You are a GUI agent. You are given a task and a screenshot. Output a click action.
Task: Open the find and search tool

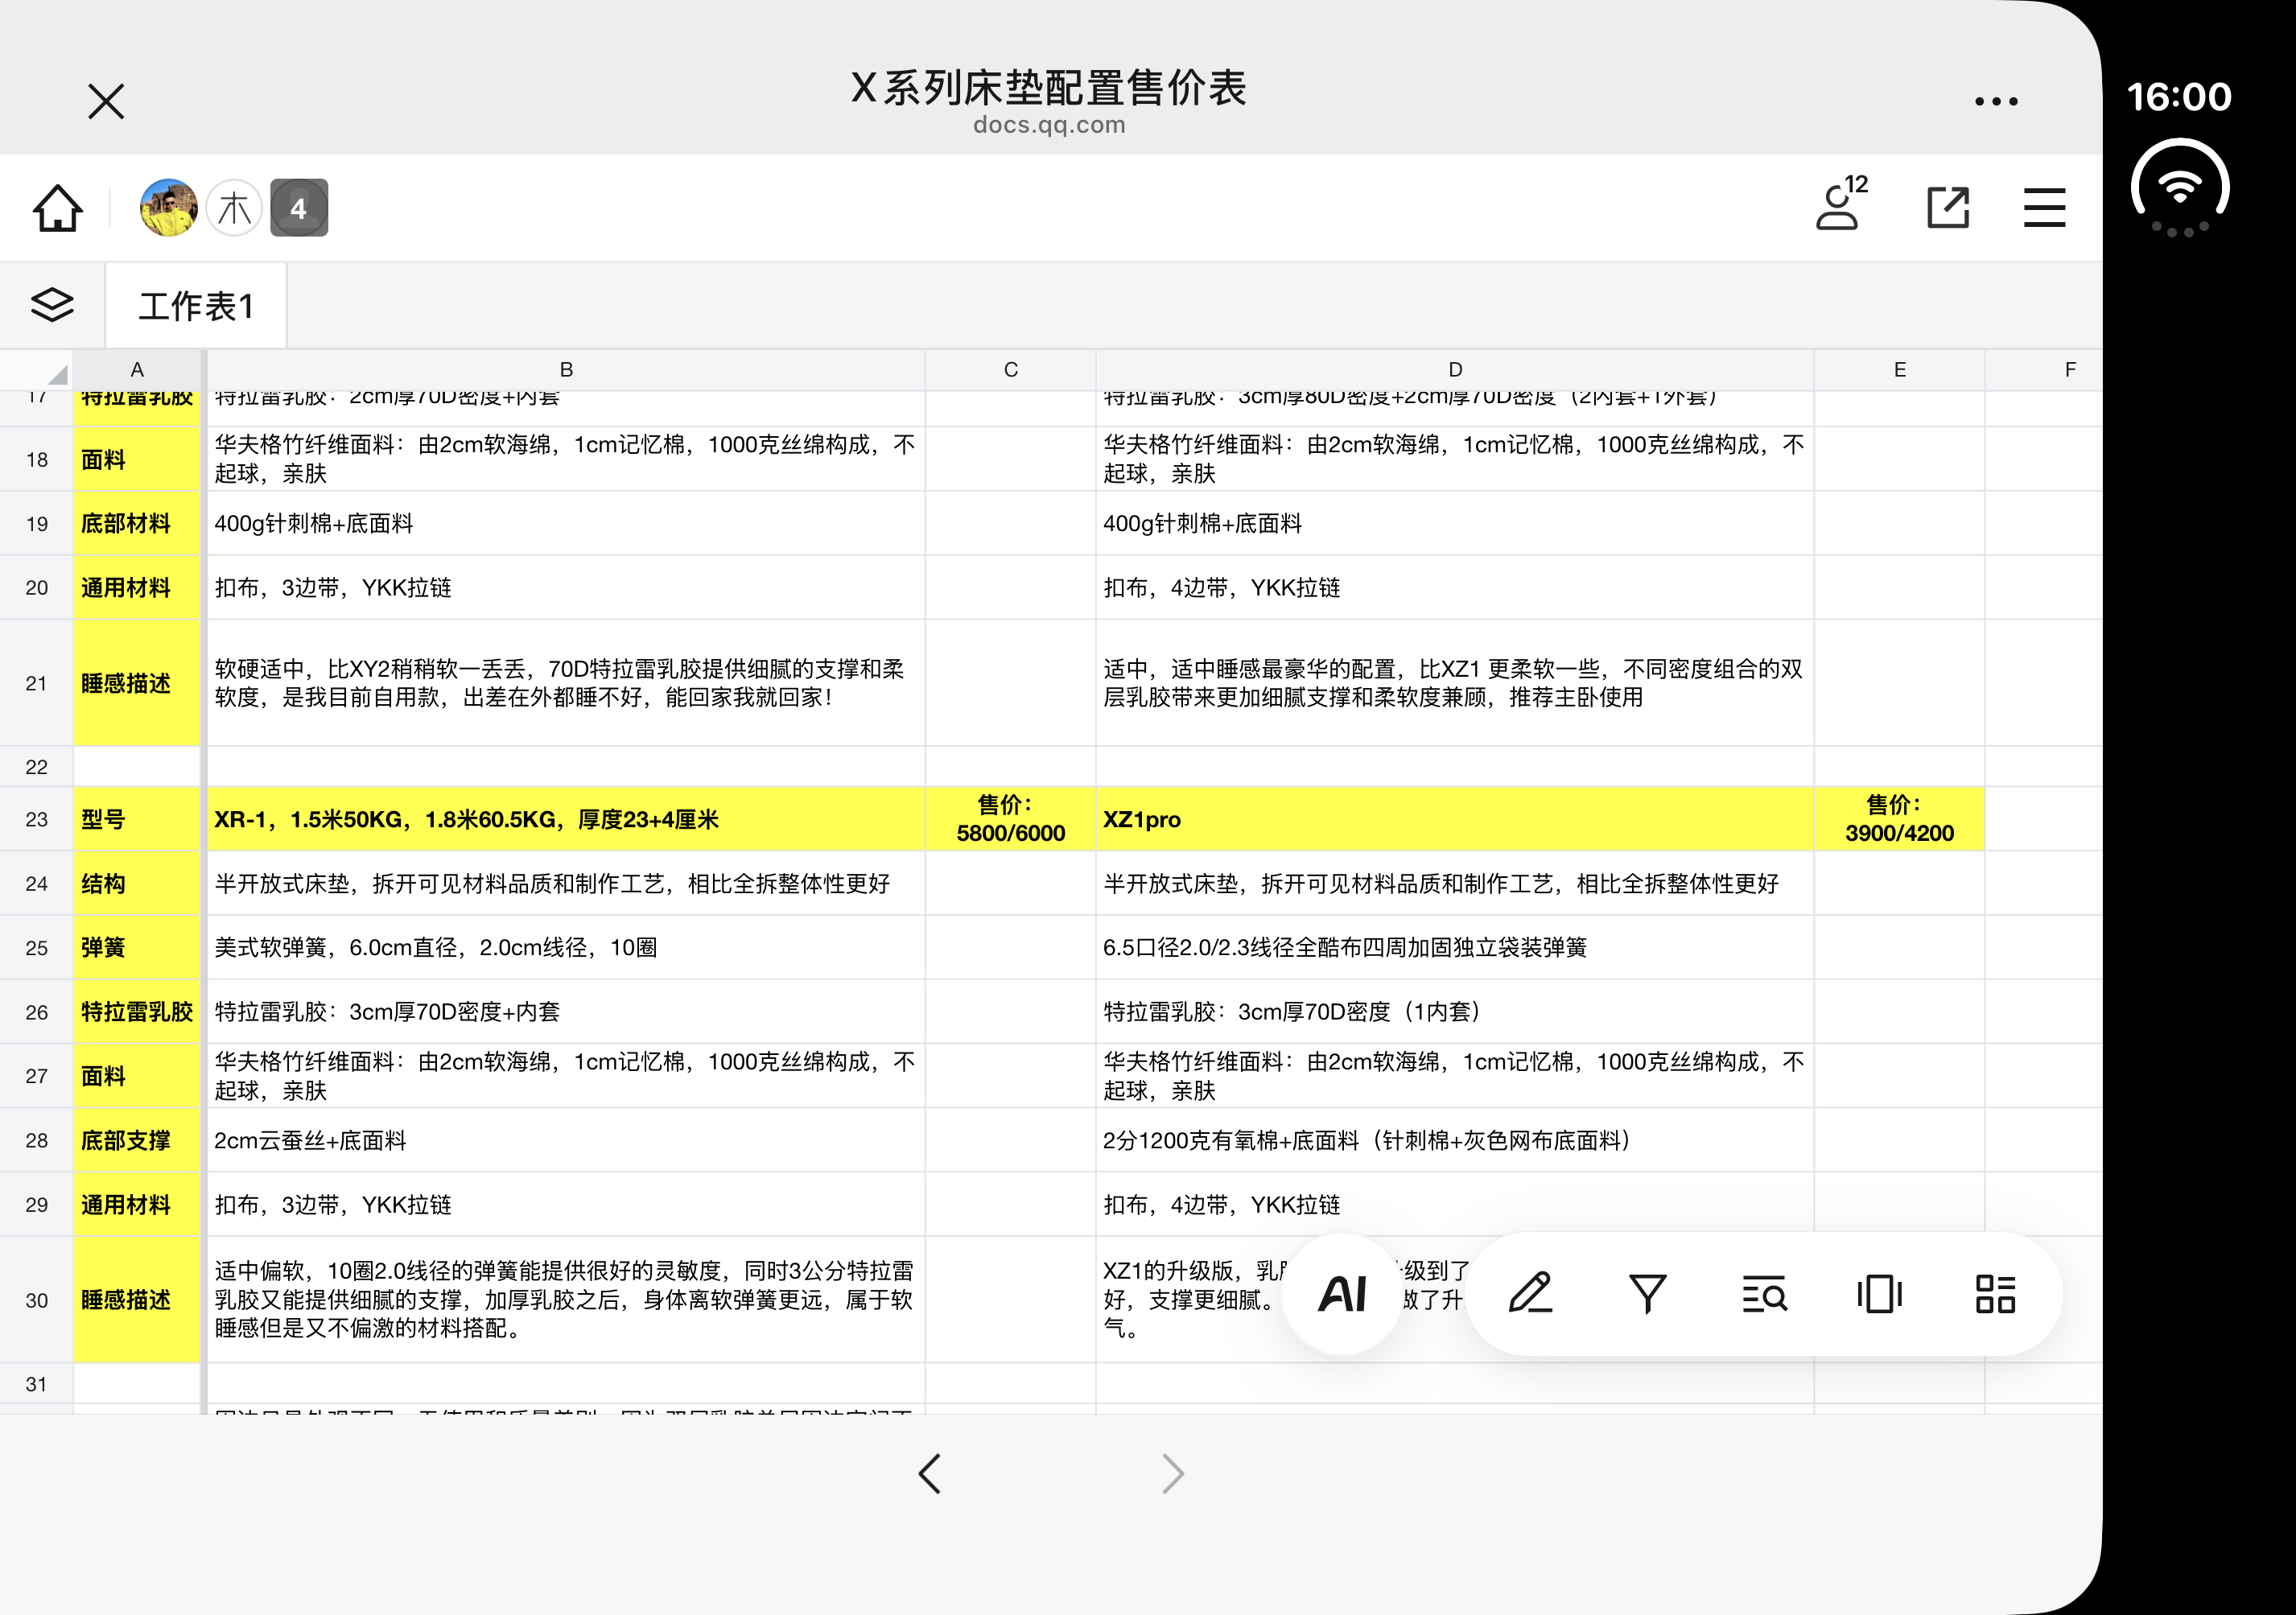click(1763, 1294)
